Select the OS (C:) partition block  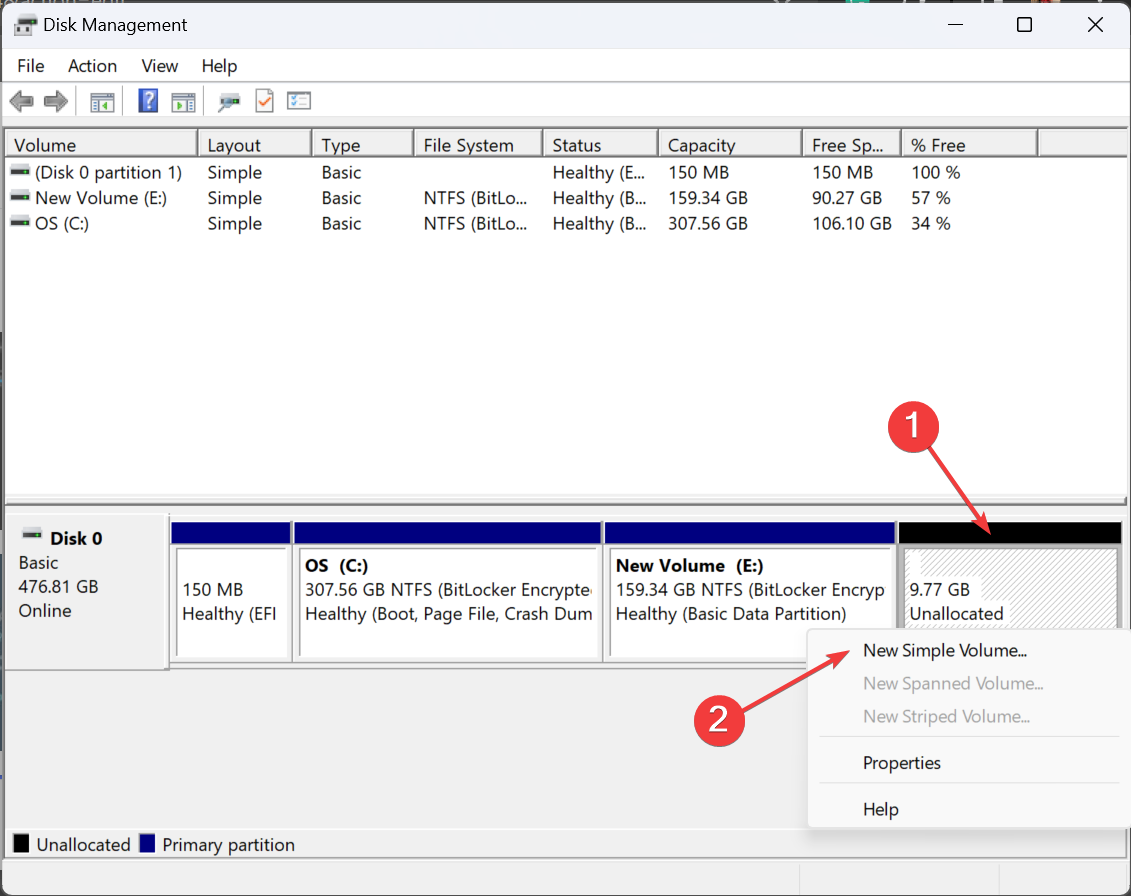pos(448,592)
